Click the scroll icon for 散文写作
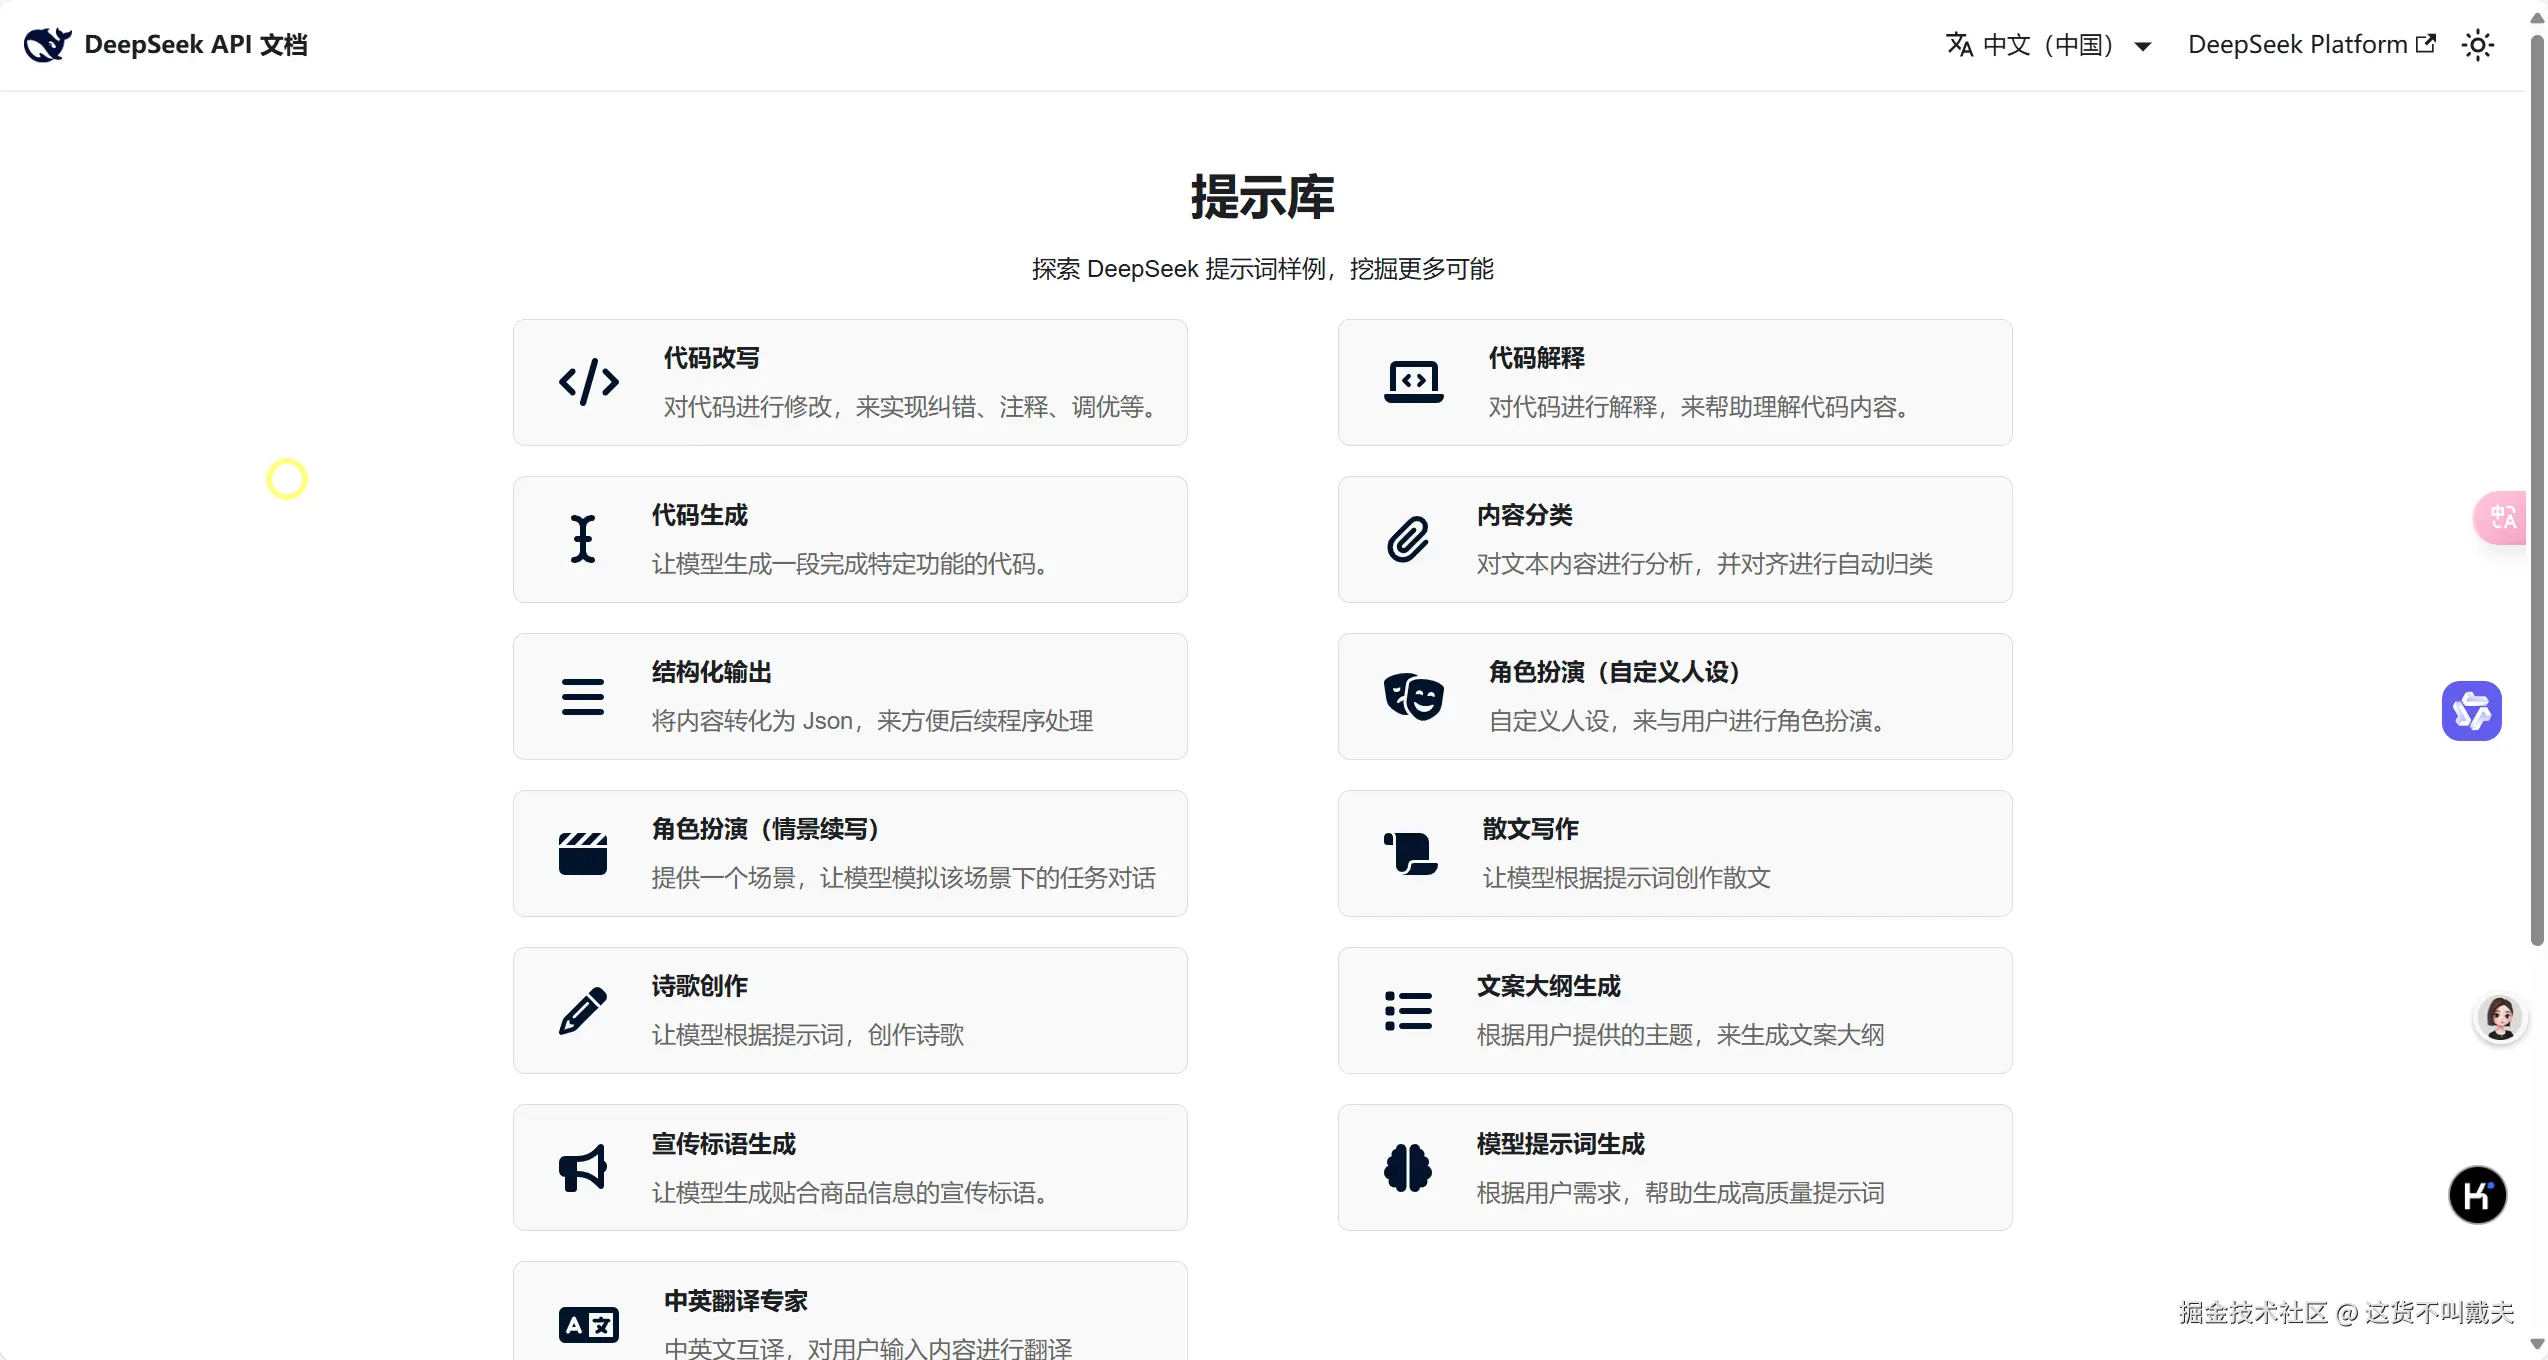 [1410, 853]
